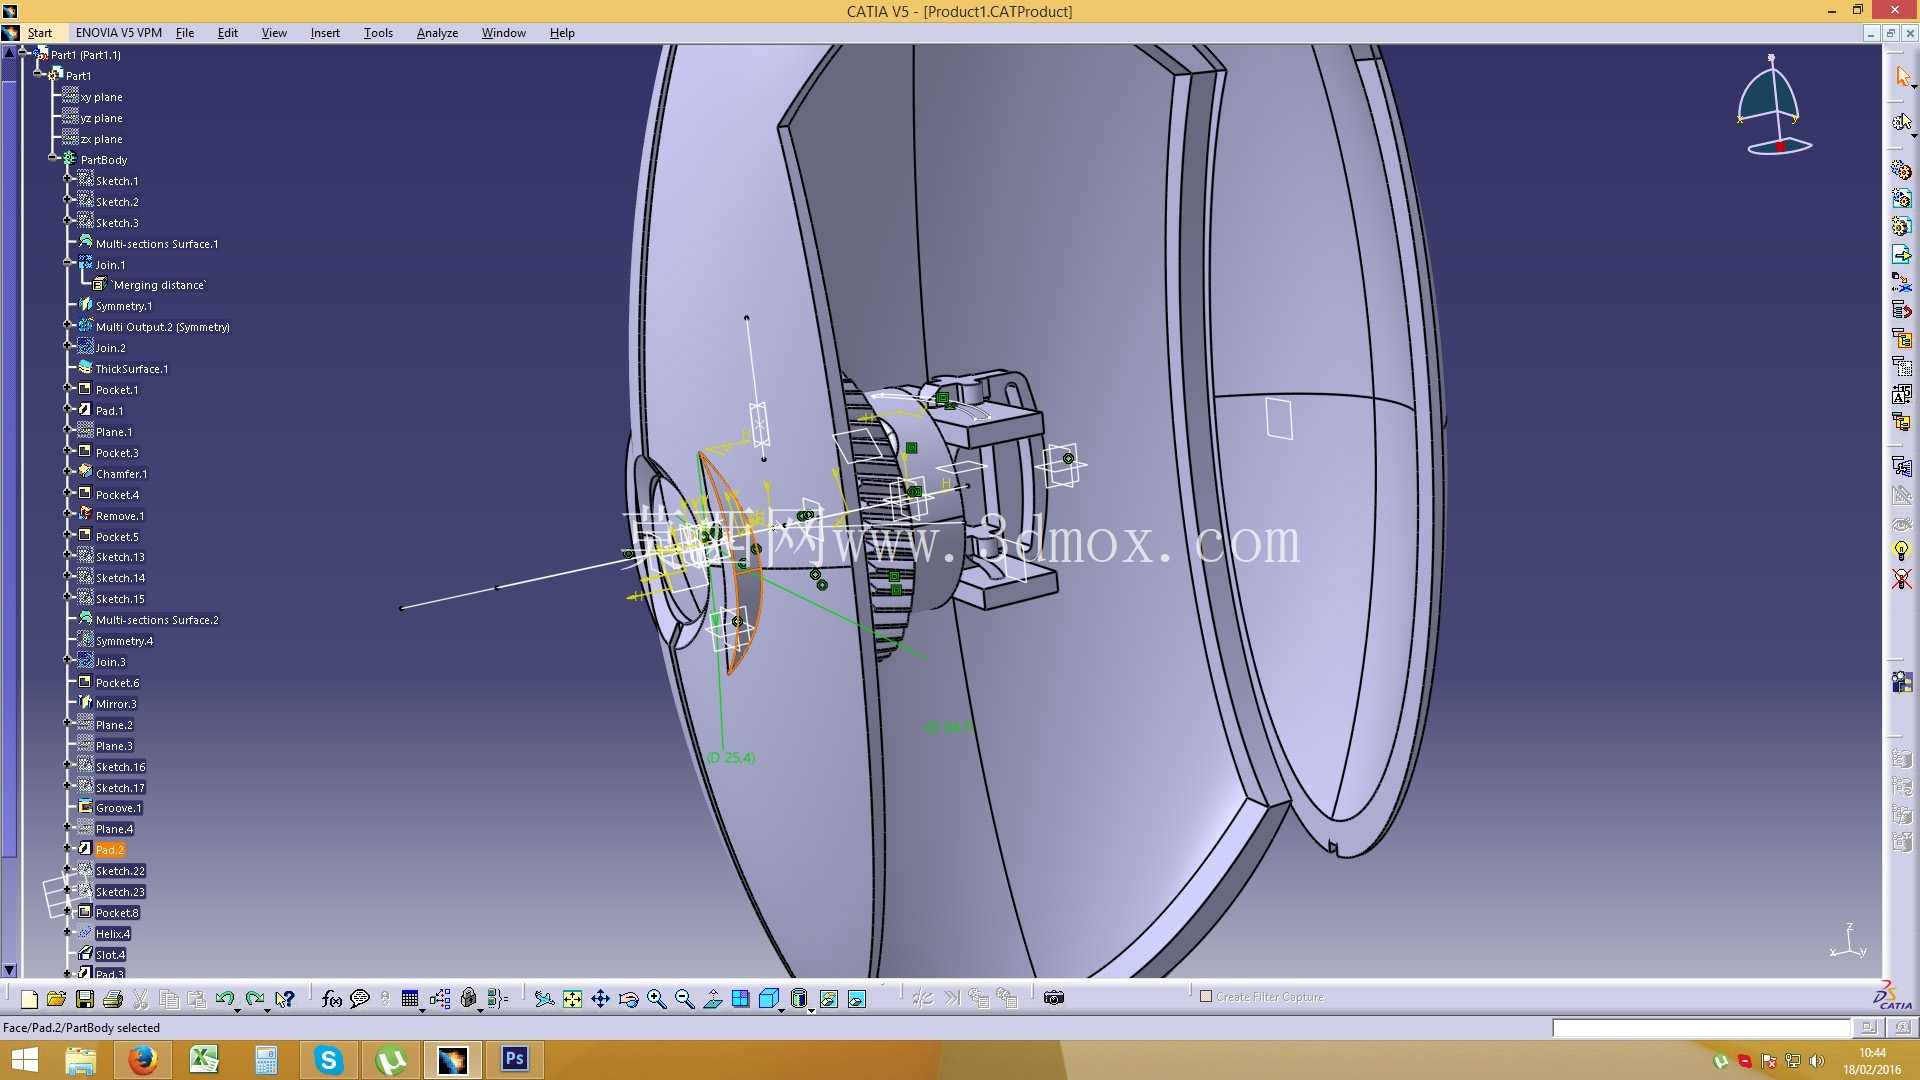Collapse the PartBody node

point(52,158)
